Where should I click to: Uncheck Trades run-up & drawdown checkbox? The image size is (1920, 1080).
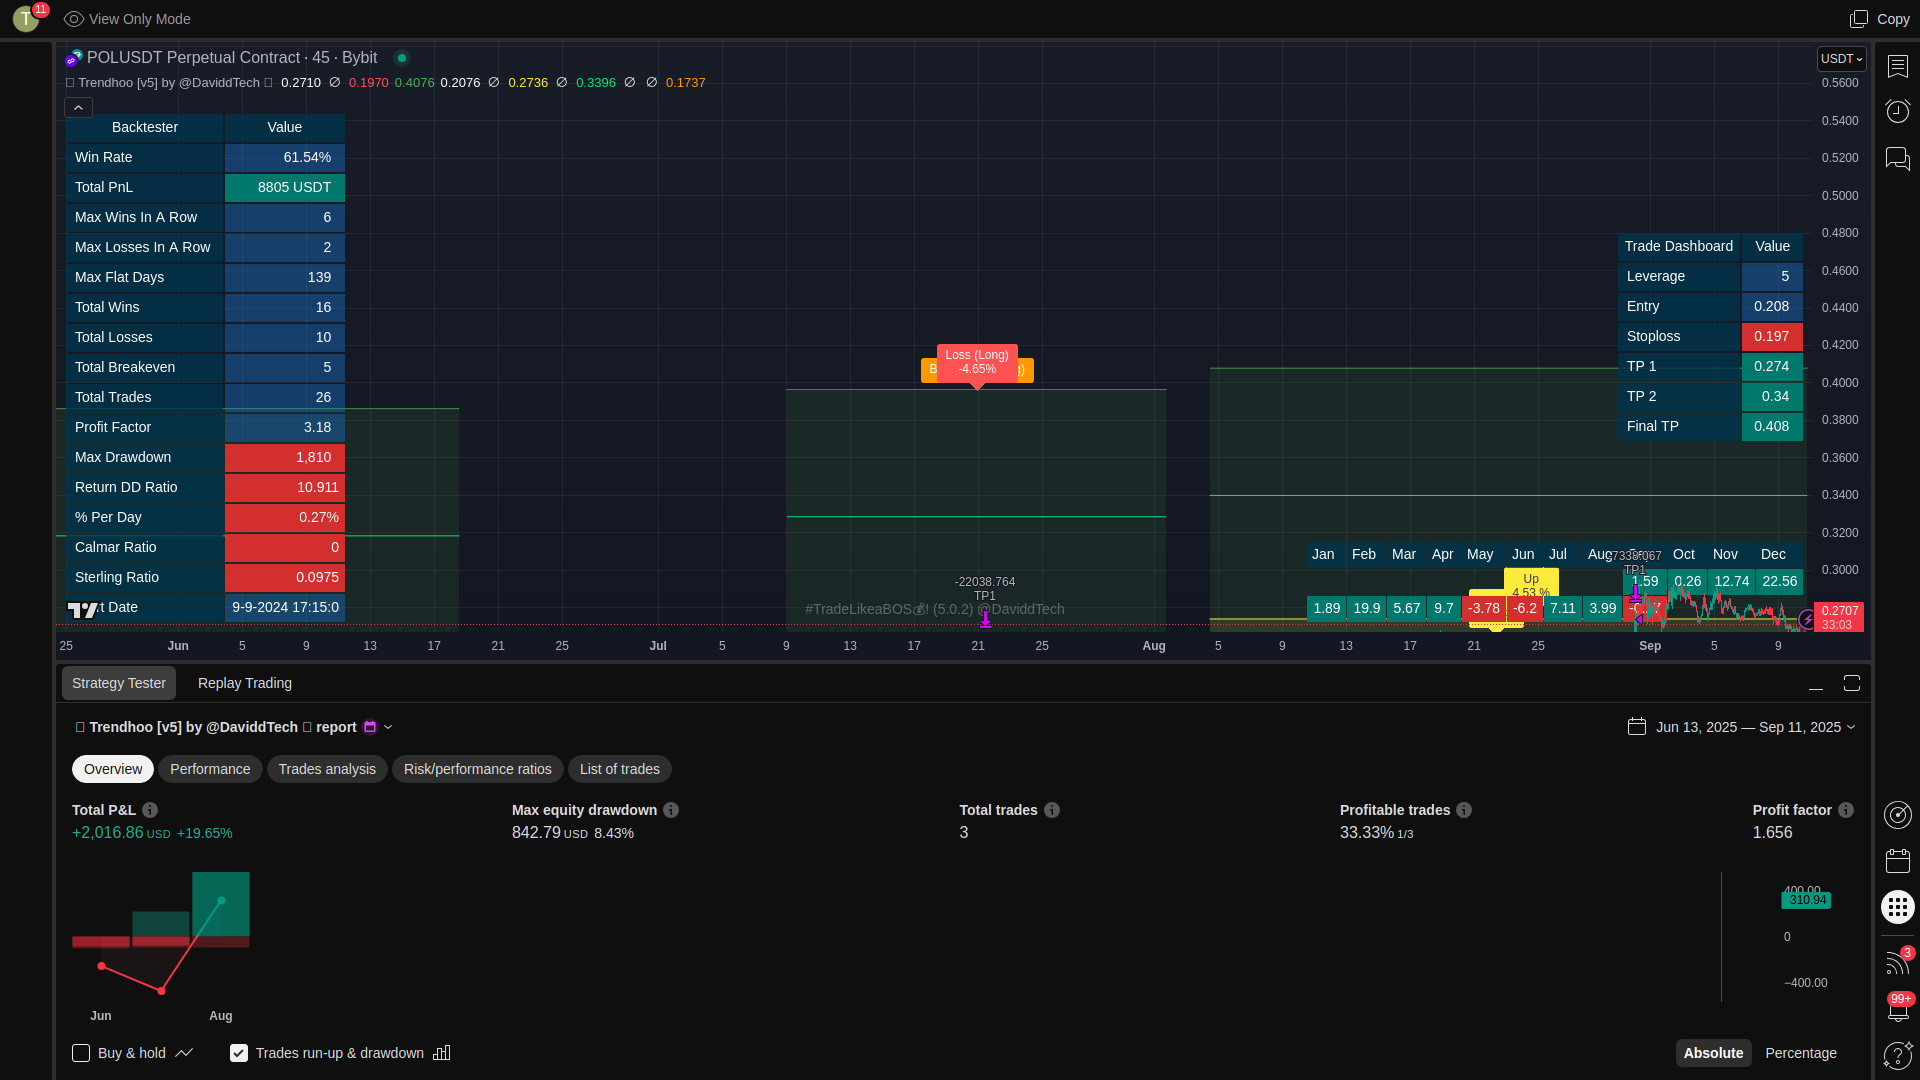[x=239, y=1053]
